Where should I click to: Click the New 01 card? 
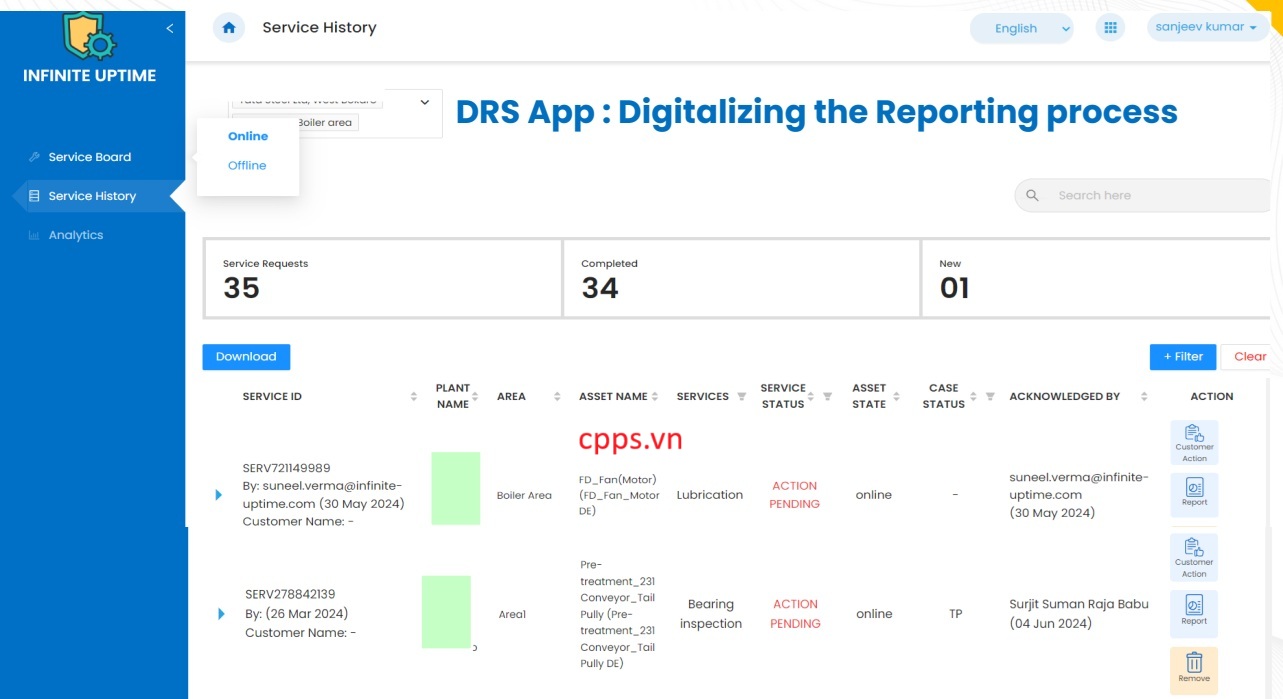click(x=1096, y=278)
